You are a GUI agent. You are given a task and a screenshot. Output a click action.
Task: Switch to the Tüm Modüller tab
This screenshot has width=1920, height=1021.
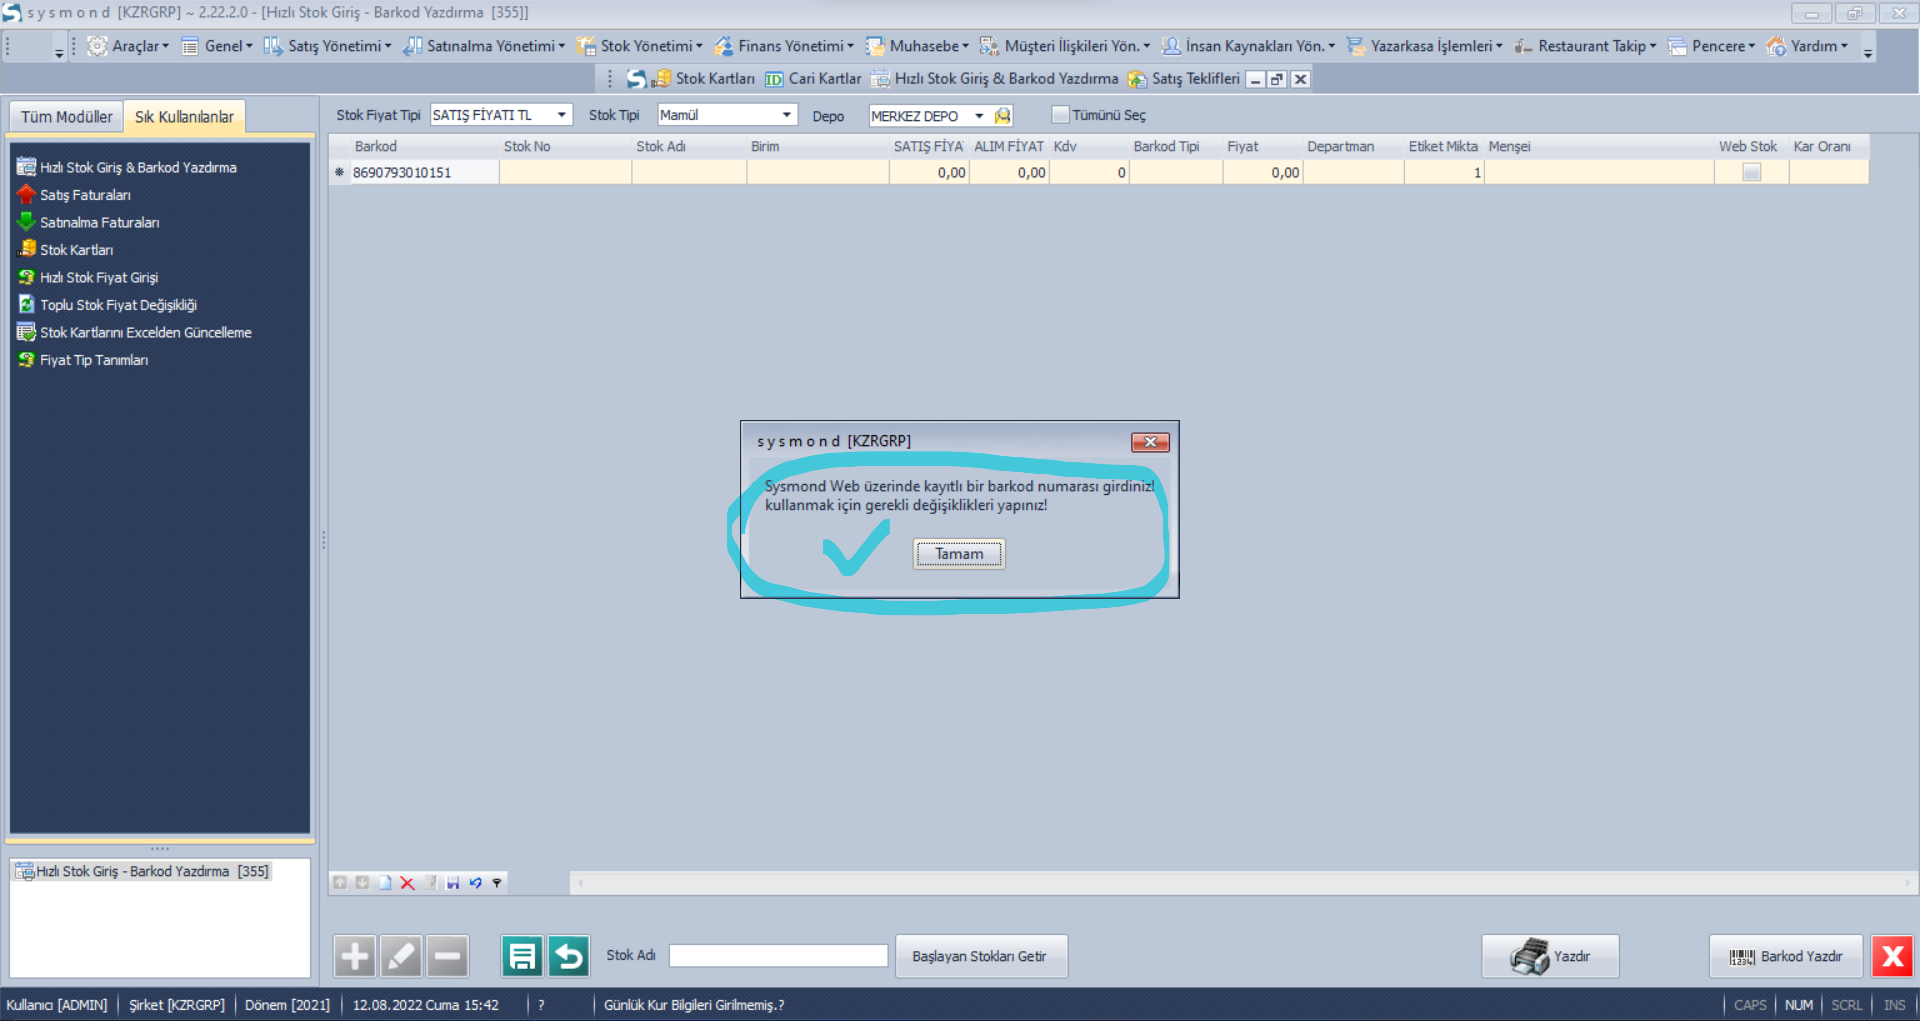click(66, 117)
